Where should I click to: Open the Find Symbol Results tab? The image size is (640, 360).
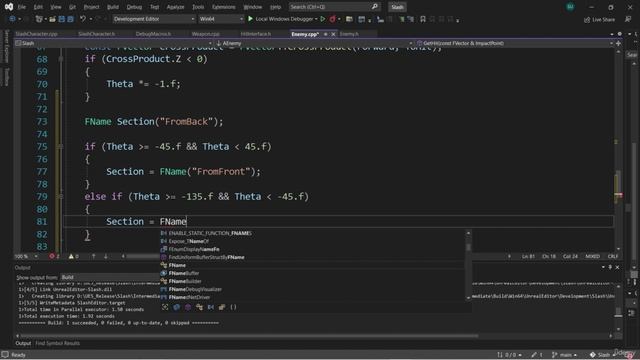(58, 343)
